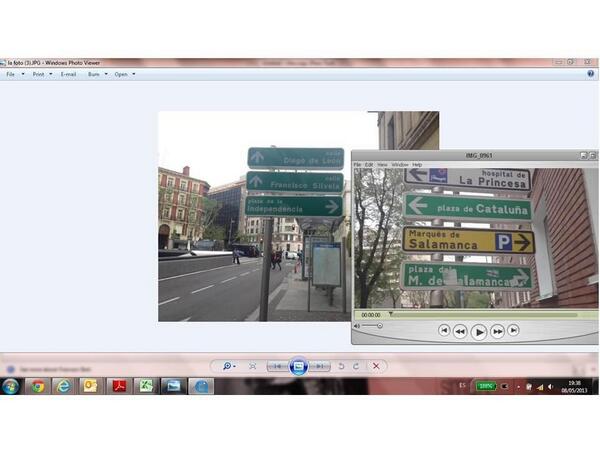Click E-mail in Photo Viewer toolbar

(x=68, y=74)
